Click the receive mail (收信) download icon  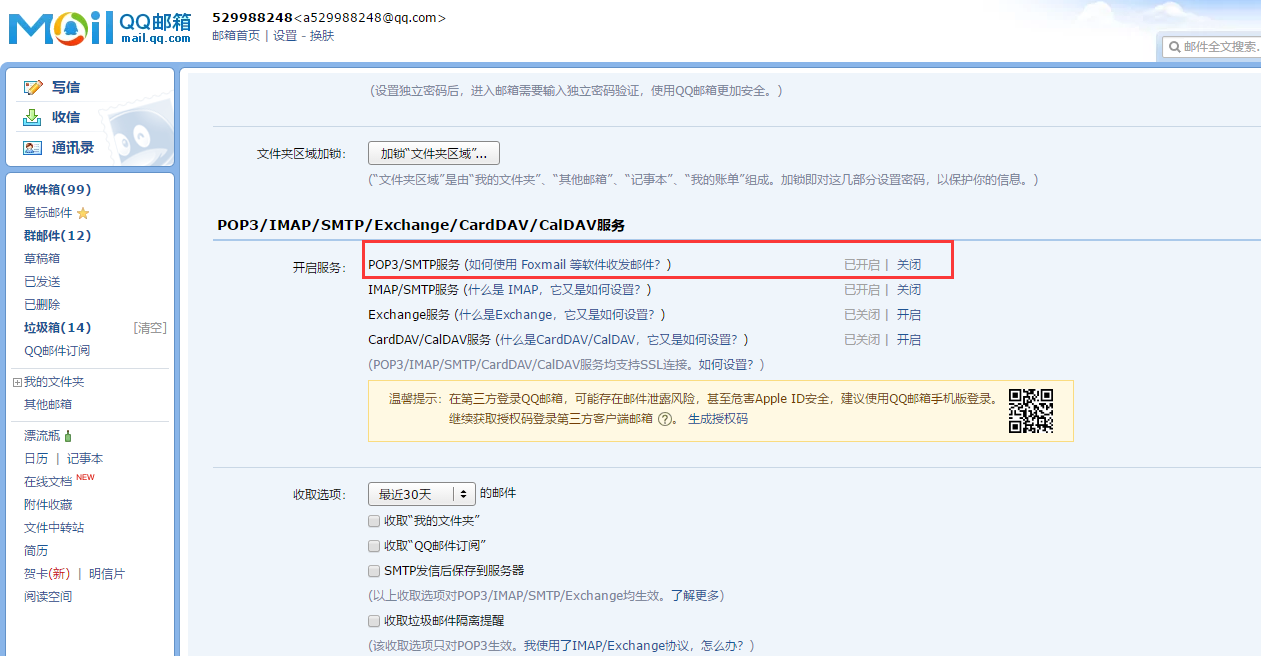33,117
